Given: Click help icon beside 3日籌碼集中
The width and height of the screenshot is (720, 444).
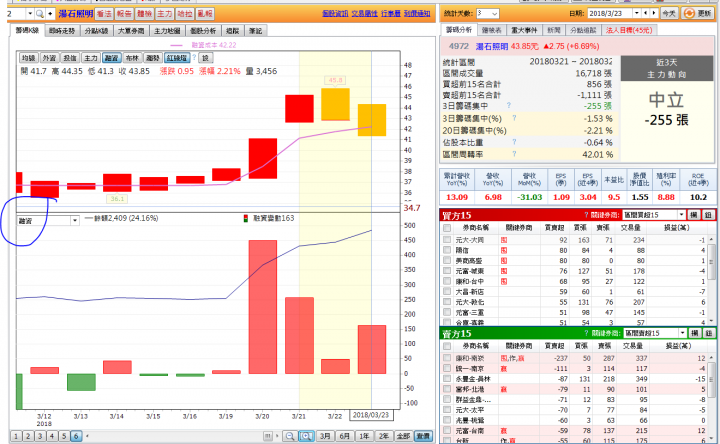Looking at the screenshot, I should 508,106.
